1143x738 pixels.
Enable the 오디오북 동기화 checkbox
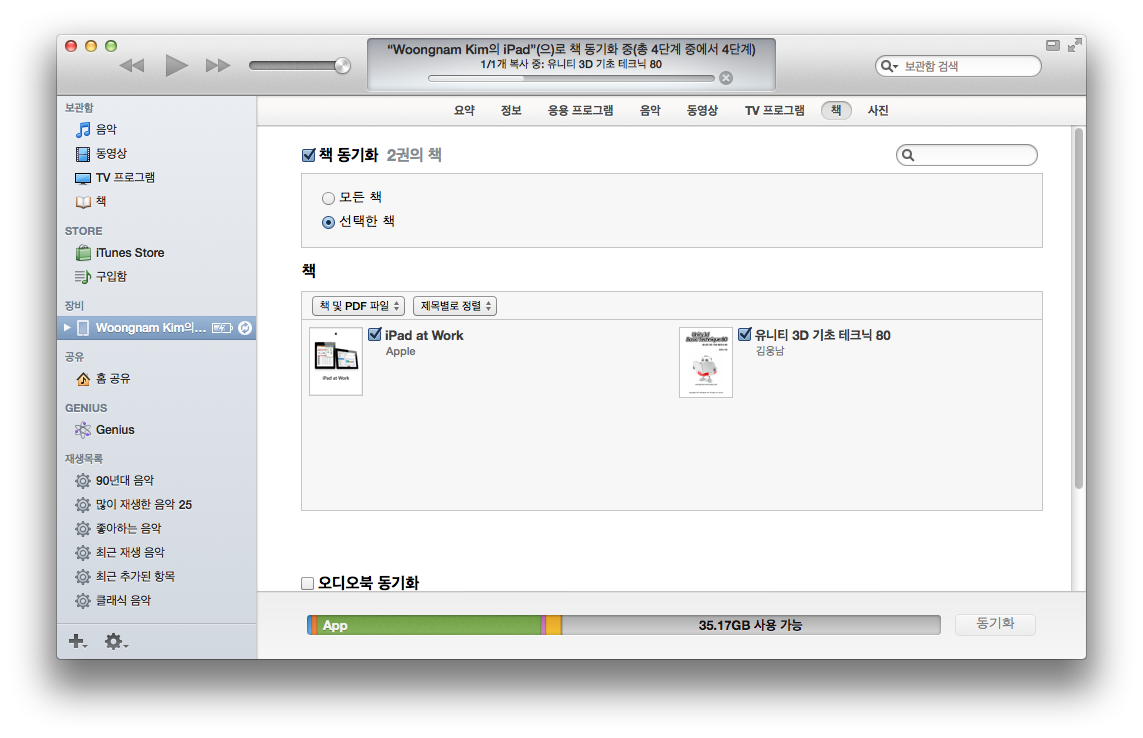pyautogui.click(x=309, y=583)
